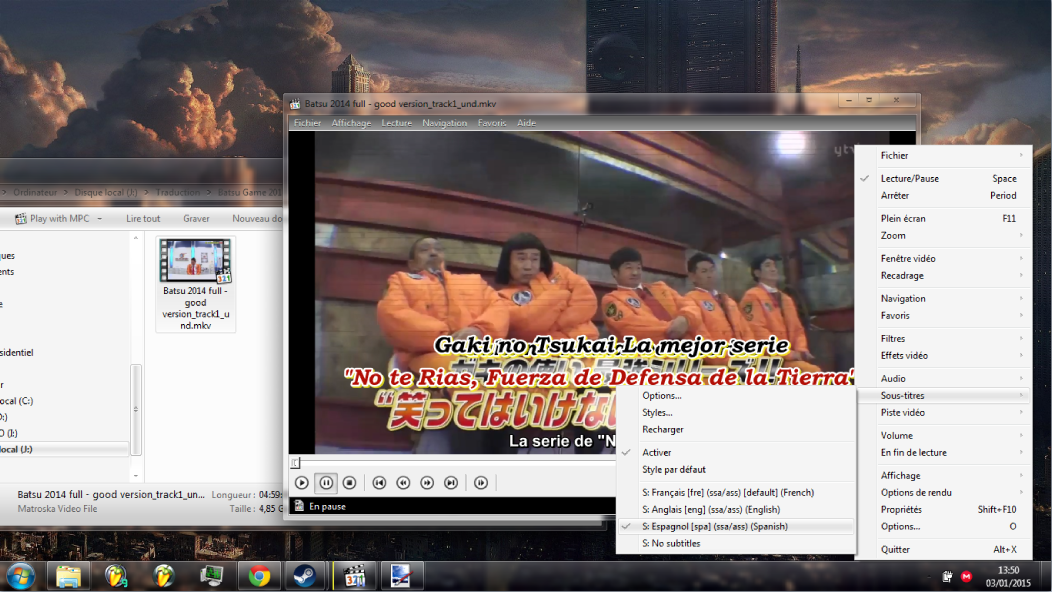The image size is (1052, 592).
Task: Open the Favoris menu in the menu bar
Action: coord(492,123)
